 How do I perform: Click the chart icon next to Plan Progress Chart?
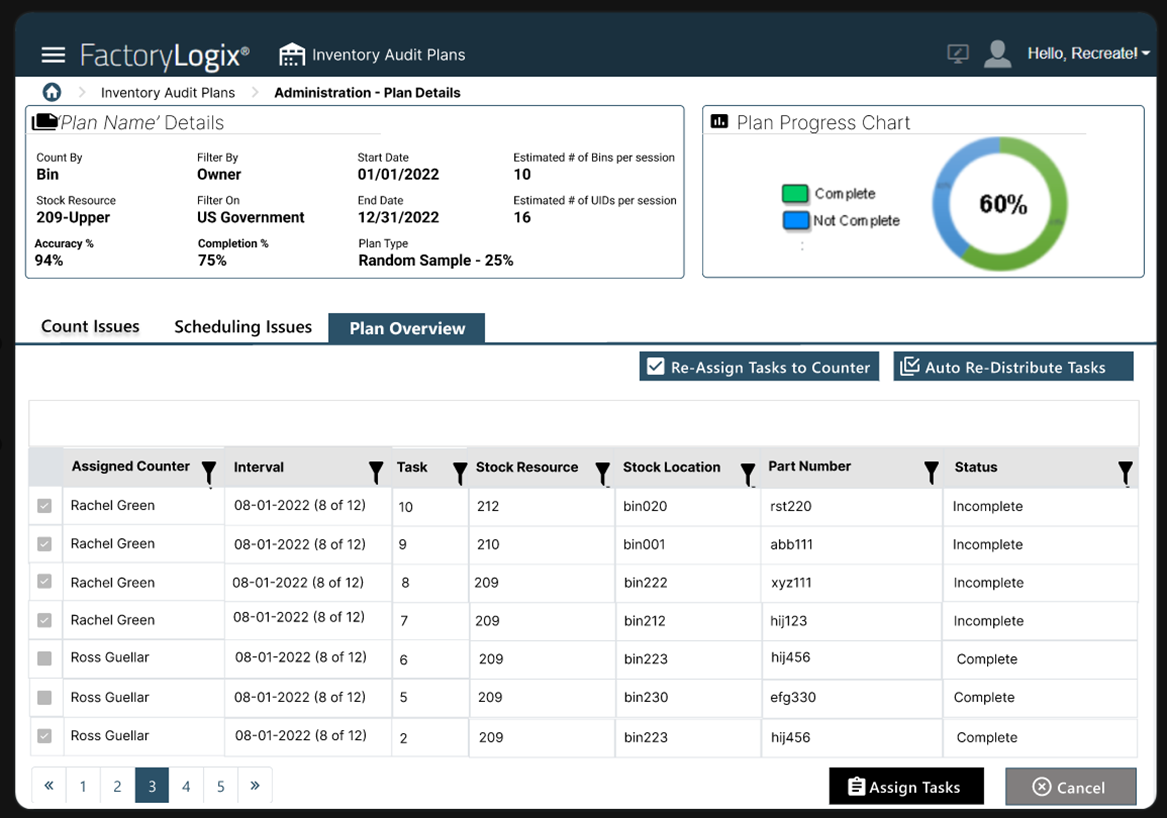click(x=720, y=121)
